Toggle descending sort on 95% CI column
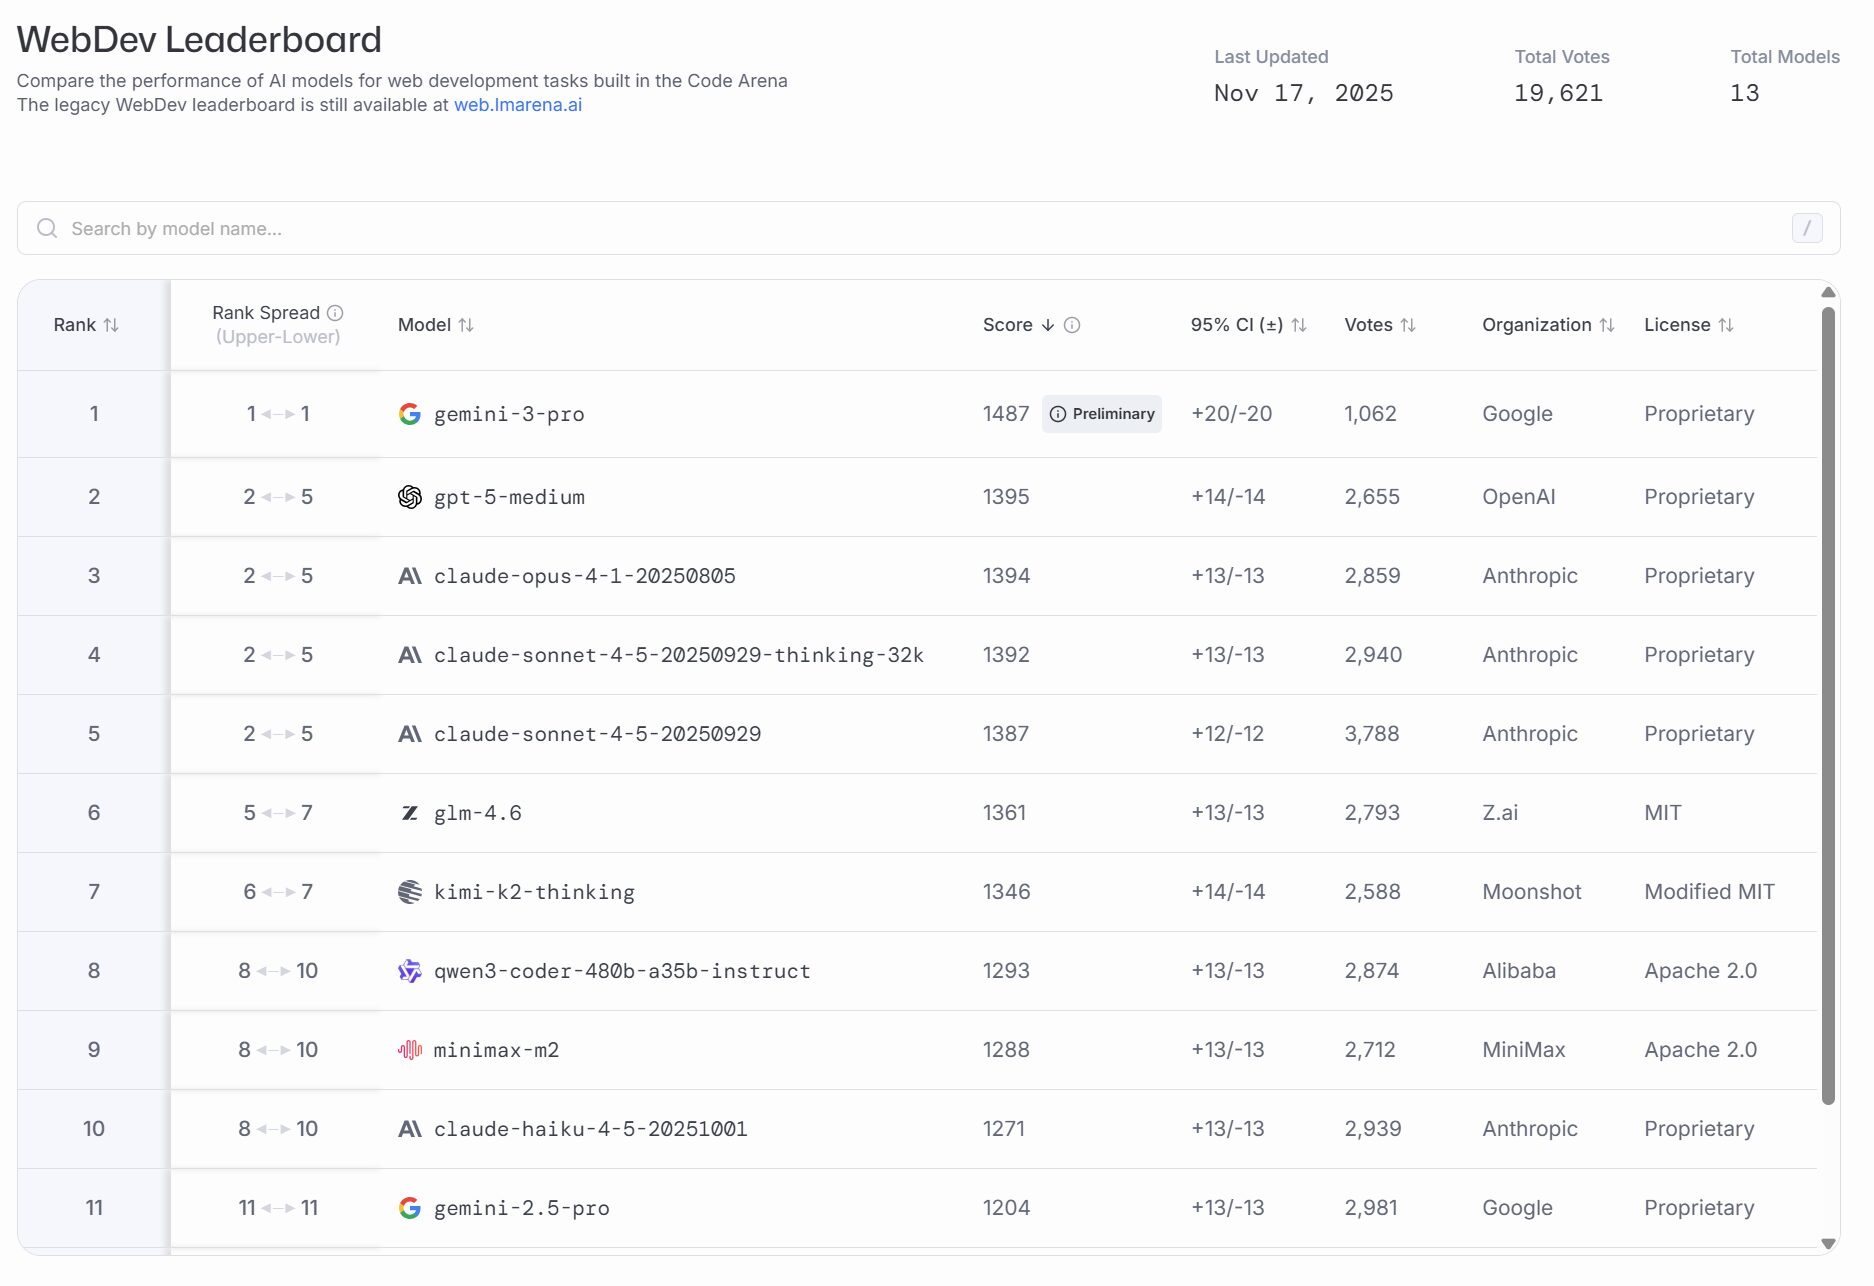The width and height of the screenshot is (1874, 1286). tap(1299, 324)
